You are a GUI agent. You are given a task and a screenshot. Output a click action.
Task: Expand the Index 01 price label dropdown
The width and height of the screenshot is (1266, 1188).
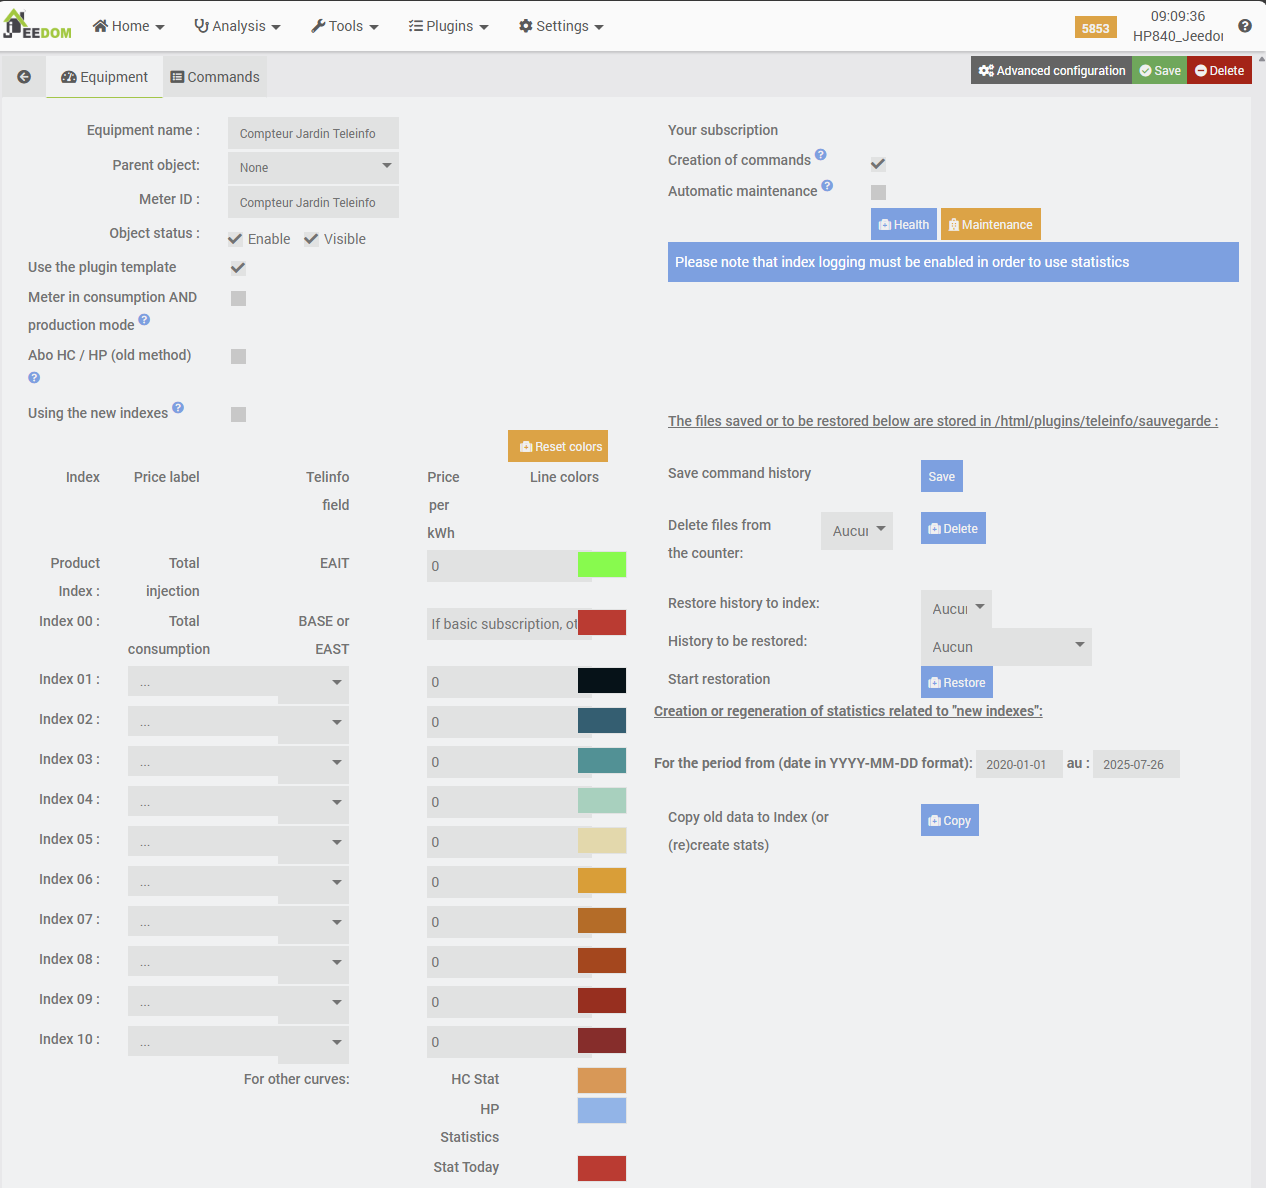click(238, 682)
